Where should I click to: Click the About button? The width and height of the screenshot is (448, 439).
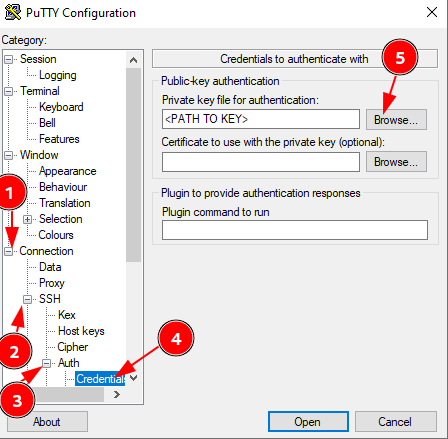tap(47, 422)
